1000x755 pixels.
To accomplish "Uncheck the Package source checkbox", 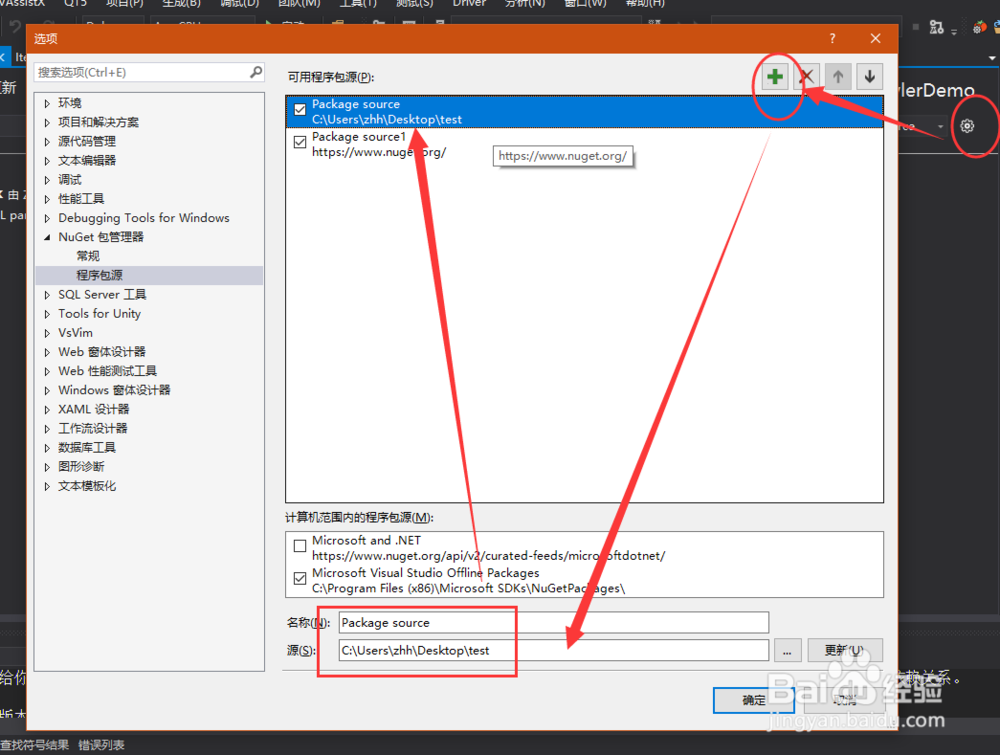I will (300, 109).
